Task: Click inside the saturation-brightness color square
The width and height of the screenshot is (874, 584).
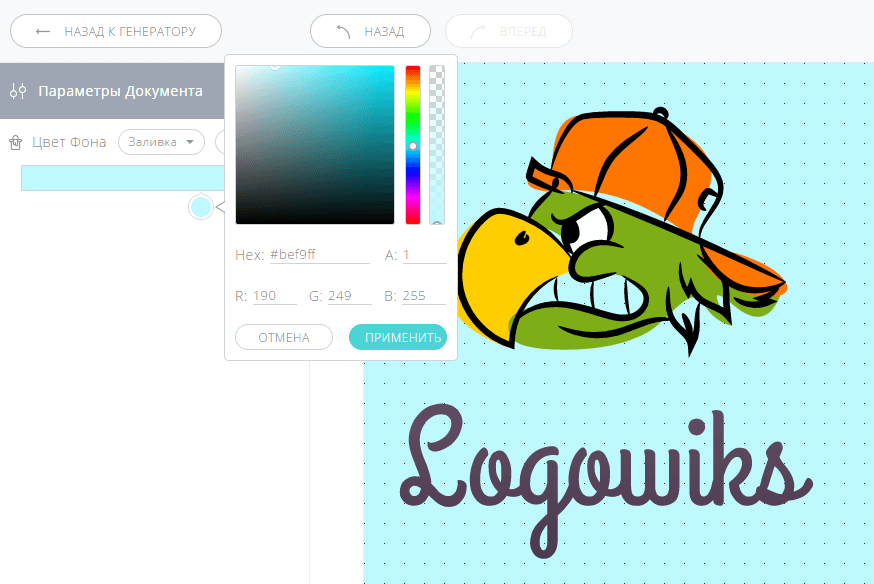Action: click(x=315, y=145)
